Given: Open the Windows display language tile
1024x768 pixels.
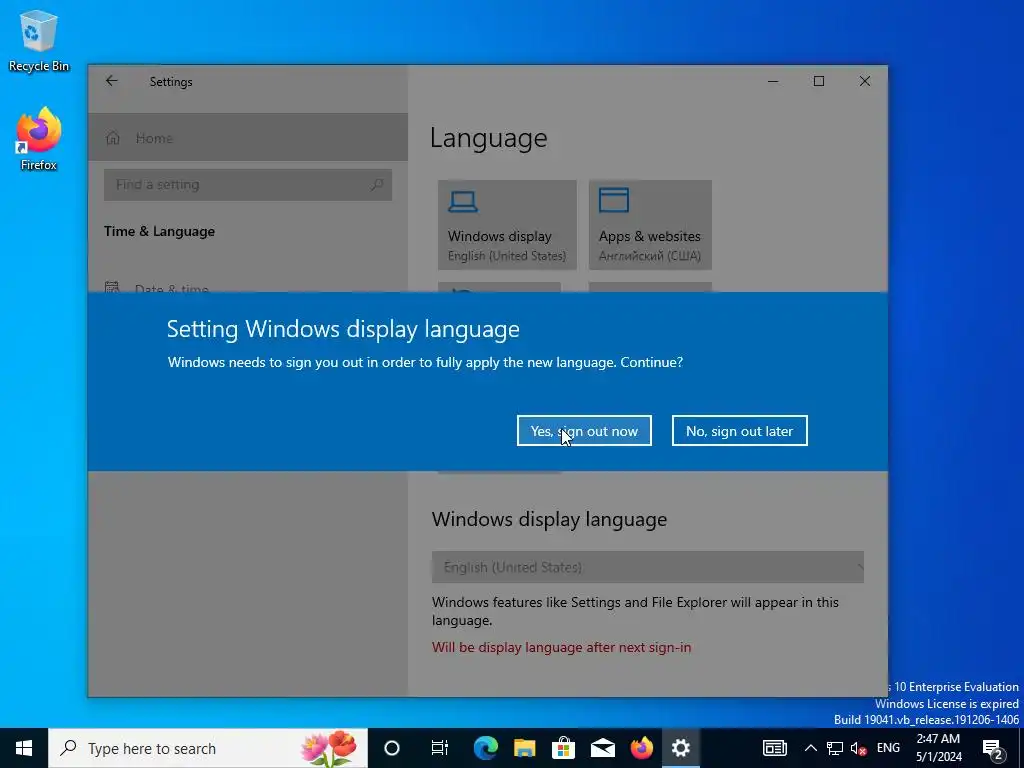Looking at the screenshot, I should click(x=507, y=225).
